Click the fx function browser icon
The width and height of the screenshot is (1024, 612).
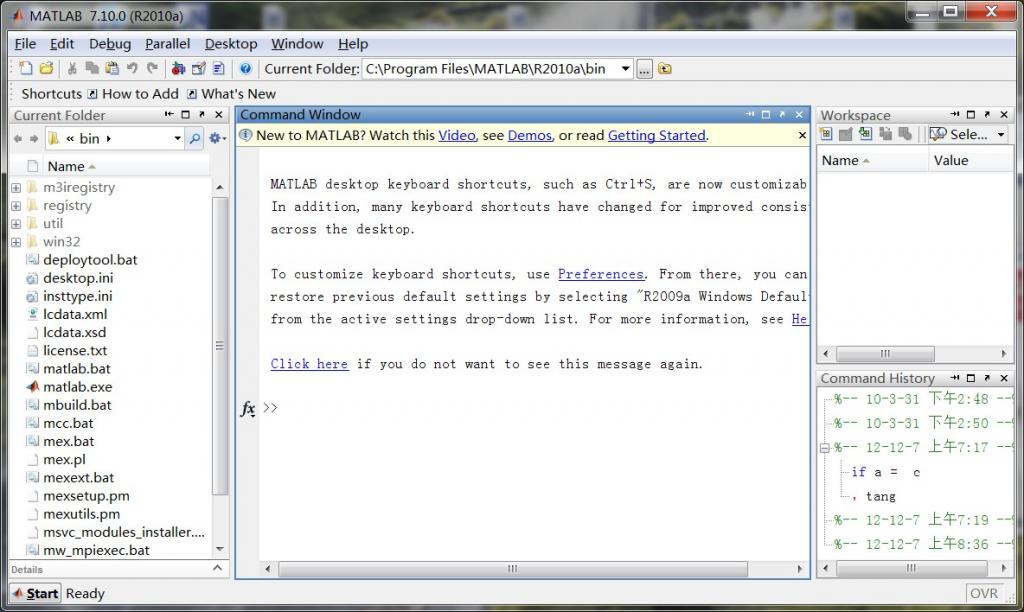(x=248, y=409)
